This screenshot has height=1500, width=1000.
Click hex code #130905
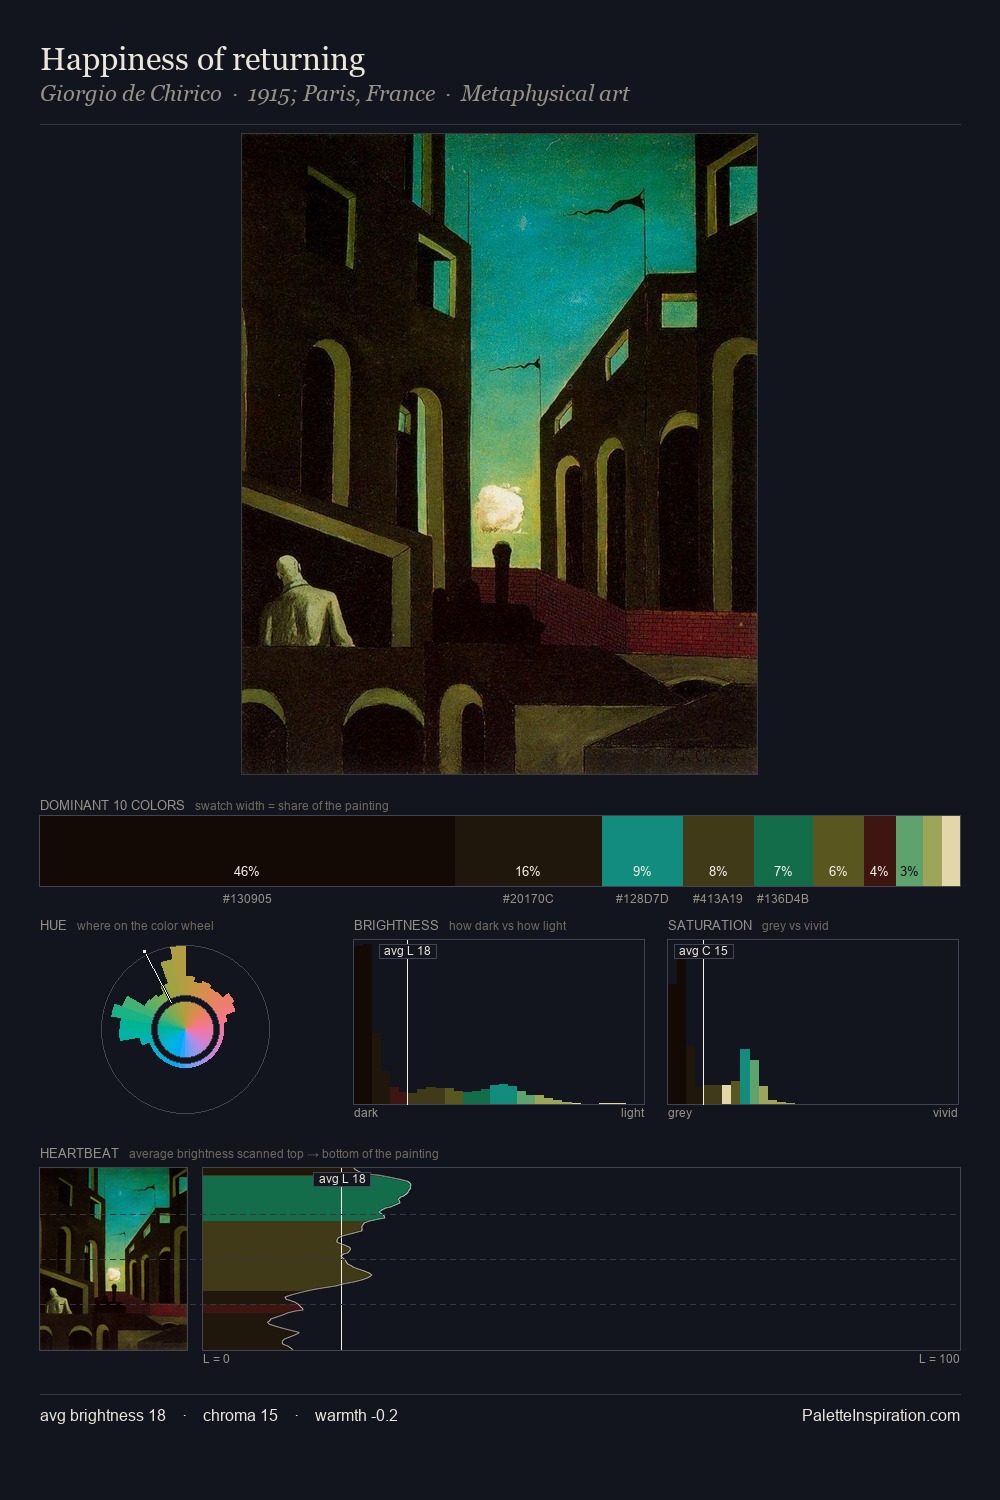(x=247, y=899)
